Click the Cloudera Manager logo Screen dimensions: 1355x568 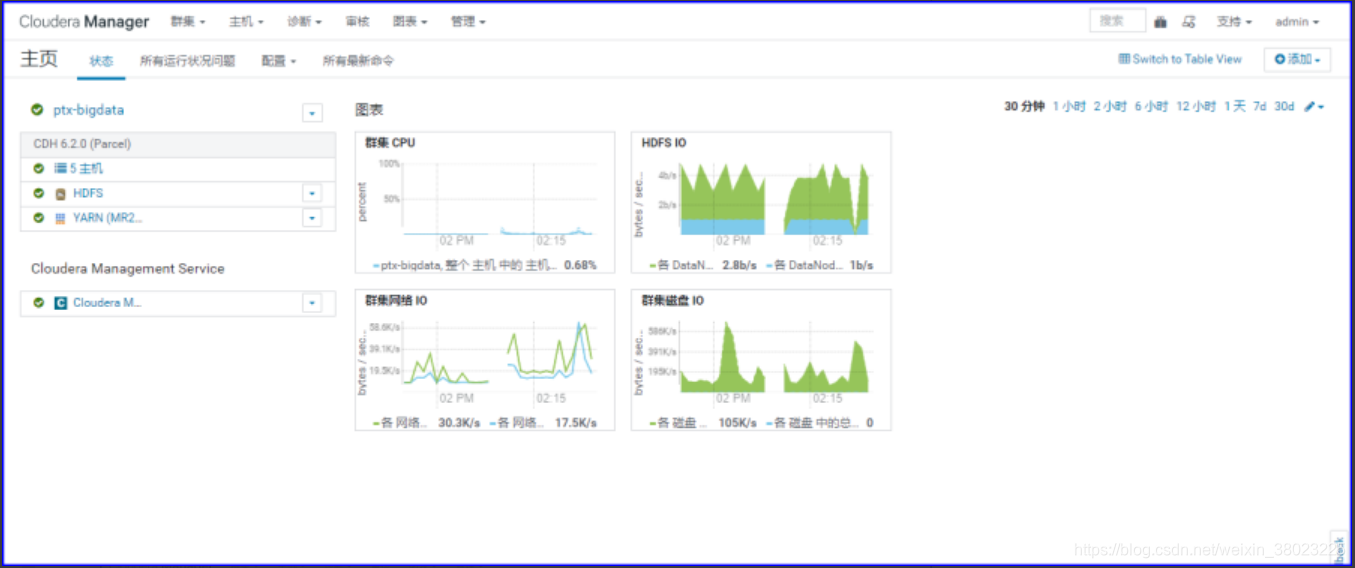[x=84, y=21]
